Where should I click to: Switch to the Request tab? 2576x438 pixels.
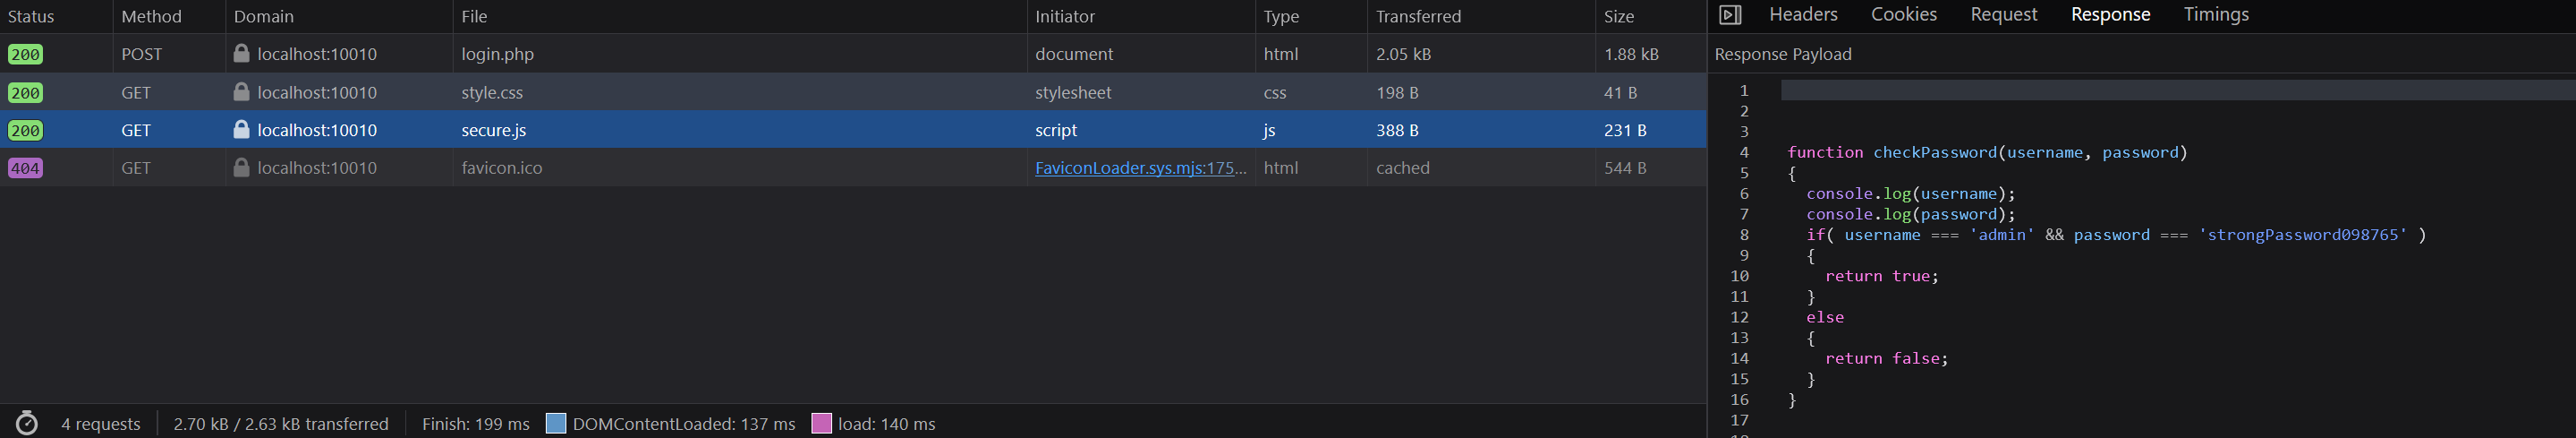[x=2004, y=14]
